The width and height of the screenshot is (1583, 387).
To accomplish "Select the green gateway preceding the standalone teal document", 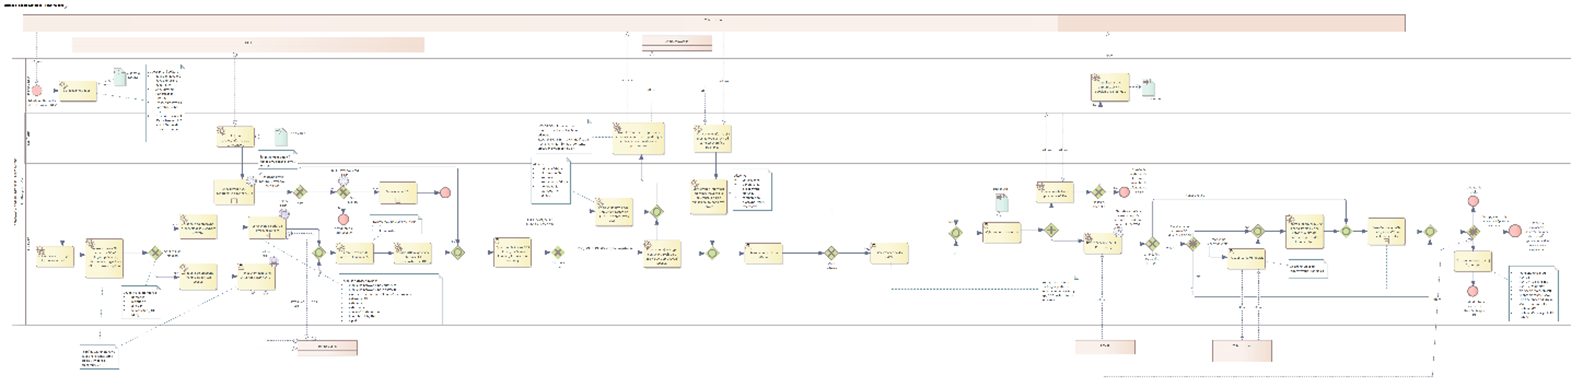I will (x=955, y=232).
